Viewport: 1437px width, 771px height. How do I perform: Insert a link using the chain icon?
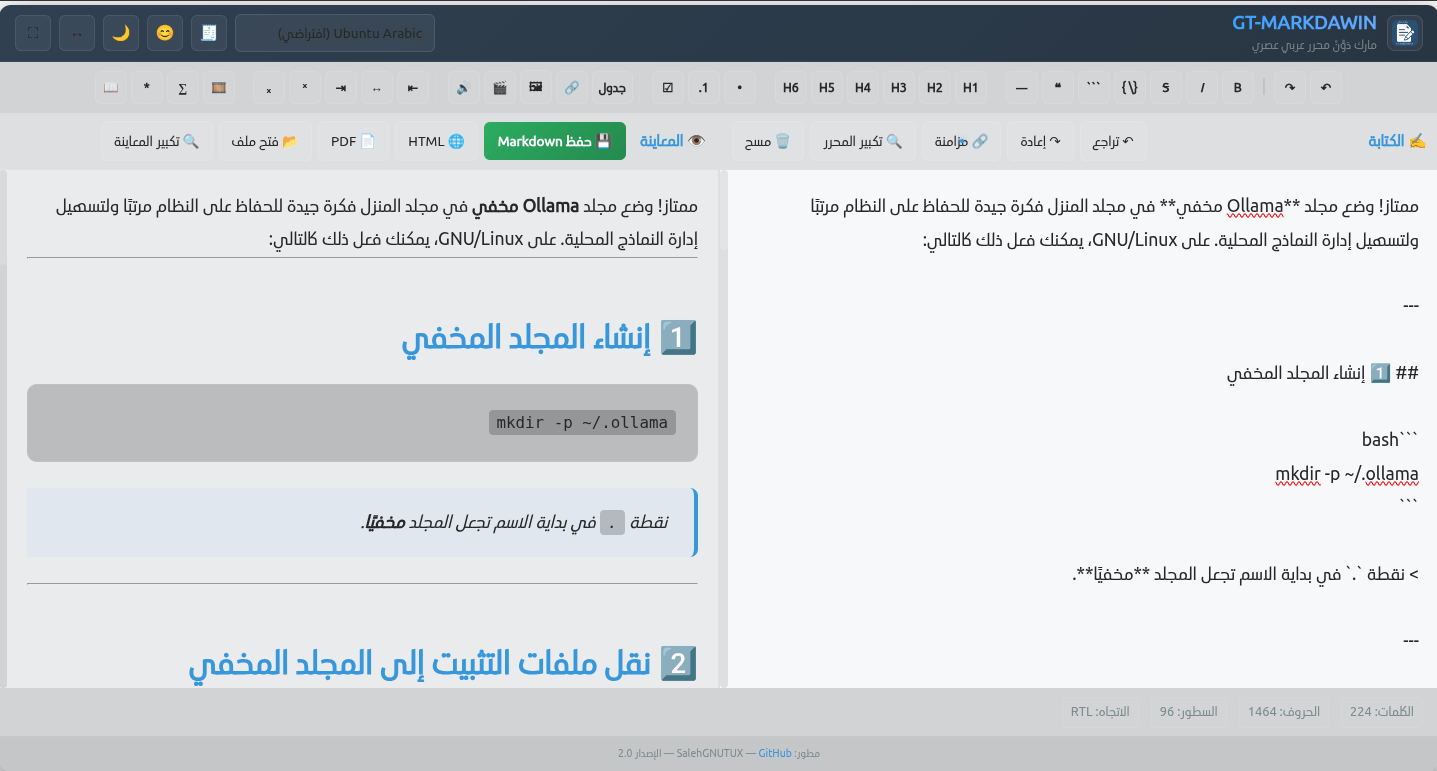[571, 88]
